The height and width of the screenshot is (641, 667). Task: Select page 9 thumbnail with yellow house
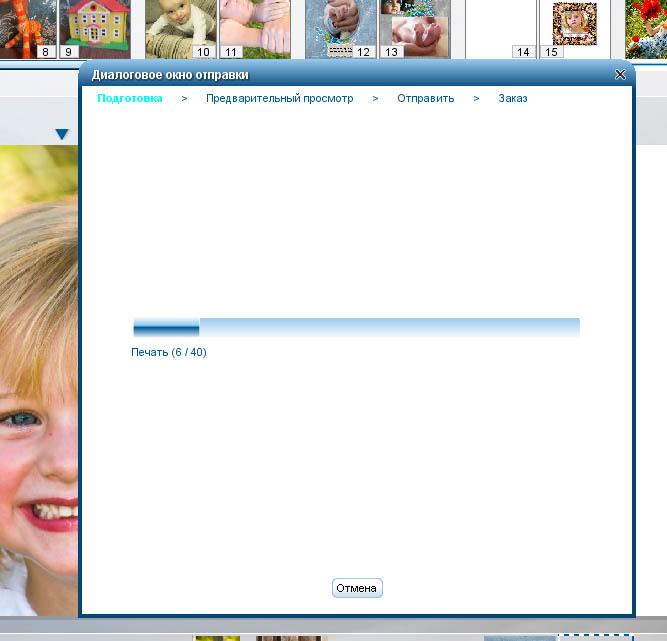click(x=95, y=29)
